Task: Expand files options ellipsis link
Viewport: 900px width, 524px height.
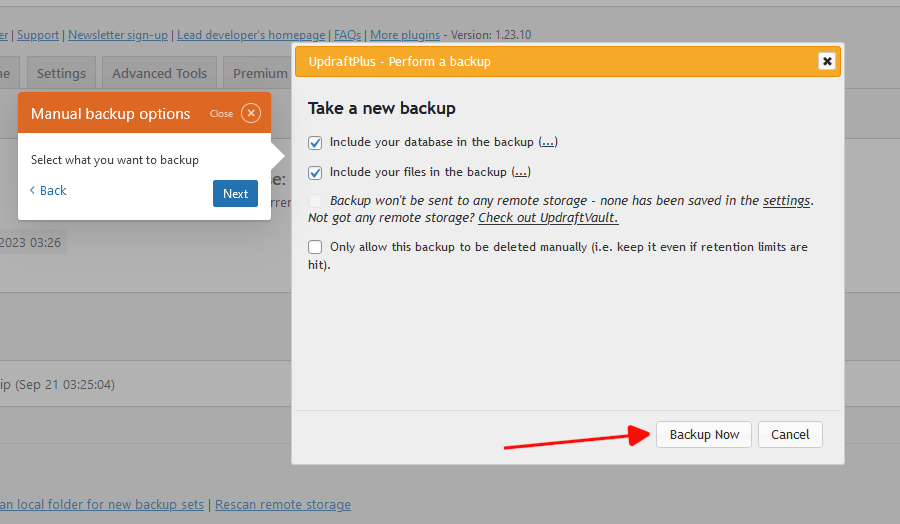Action: (x=521, y=172)
